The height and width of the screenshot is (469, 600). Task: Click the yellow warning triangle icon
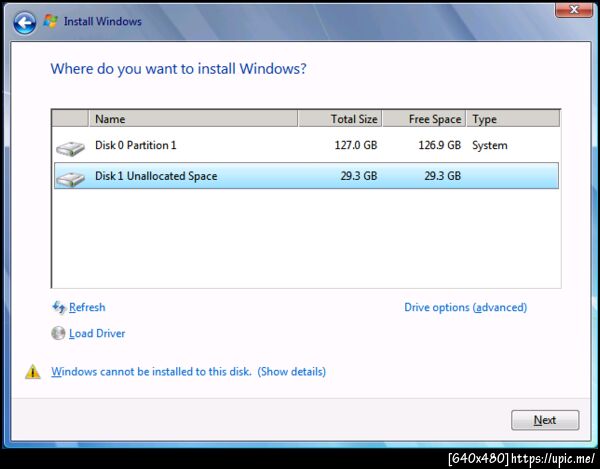(33, 371)
